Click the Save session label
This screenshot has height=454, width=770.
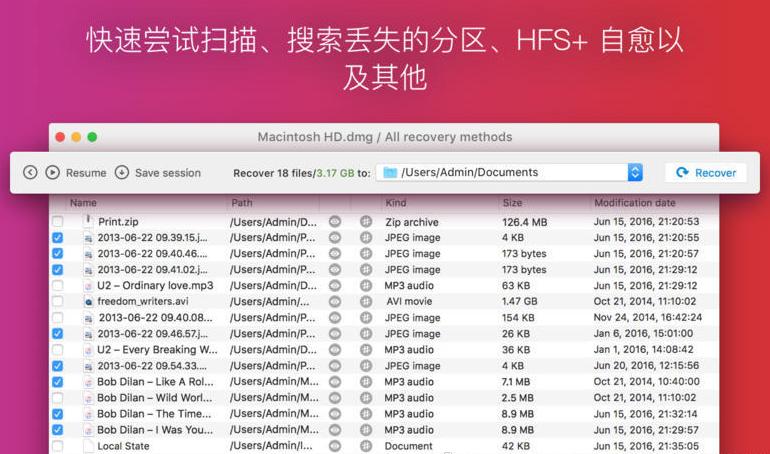(167, 173)
